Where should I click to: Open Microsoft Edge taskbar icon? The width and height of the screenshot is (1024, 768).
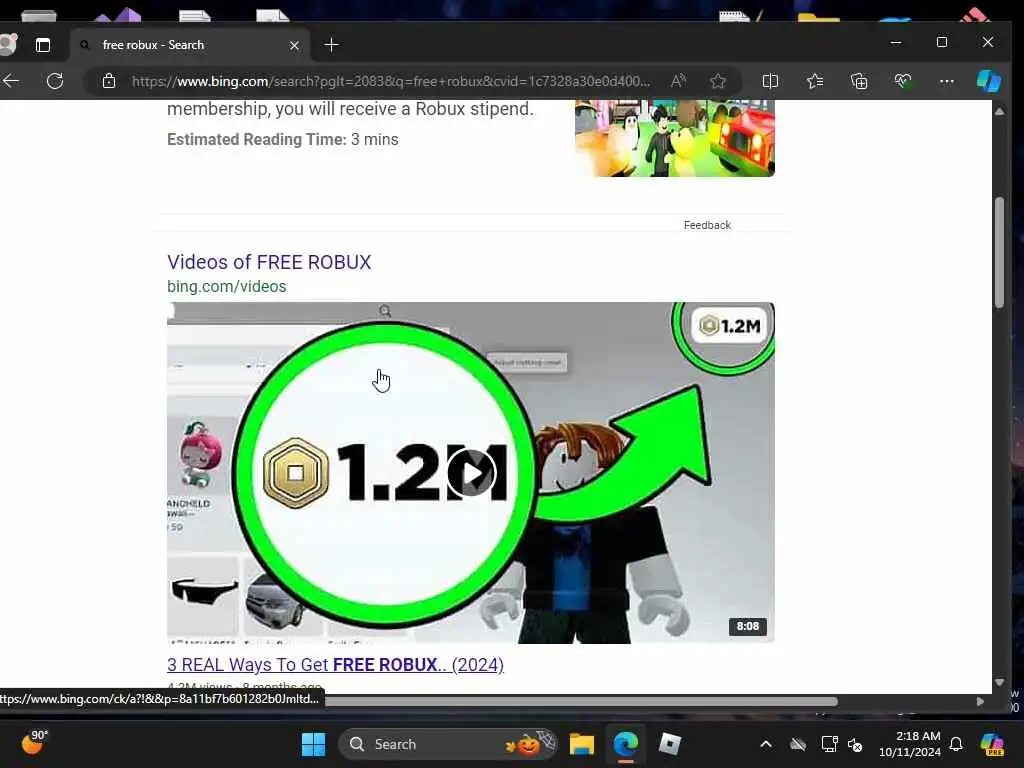626,744
